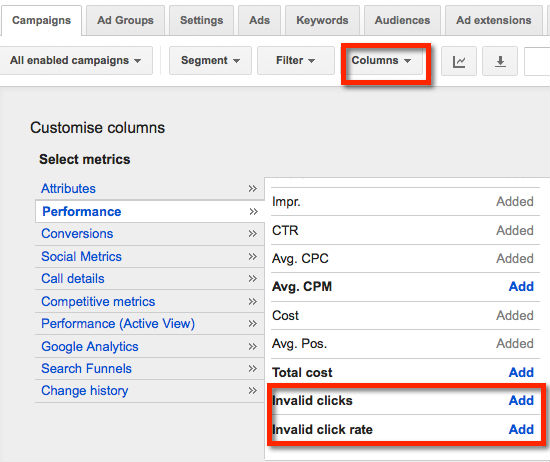Open the Filter dropdown menu
This screenshot has width=550, height=462.
[x=296, y=60]
